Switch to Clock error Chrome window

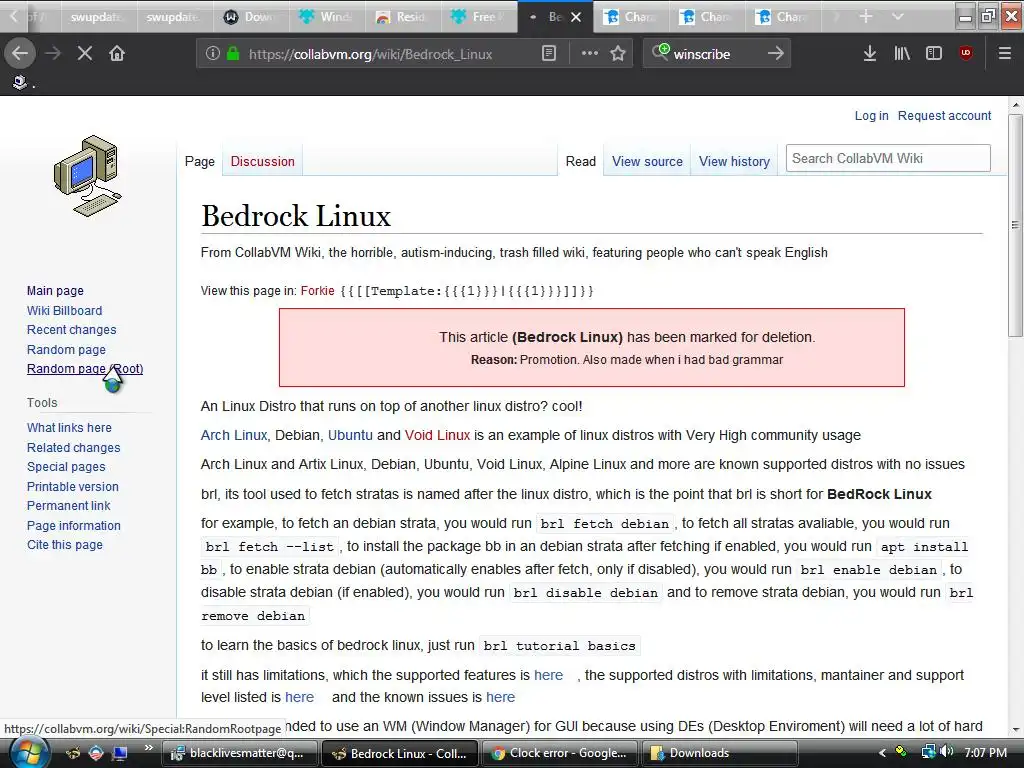pyautogui.click(x=559, y=753)
